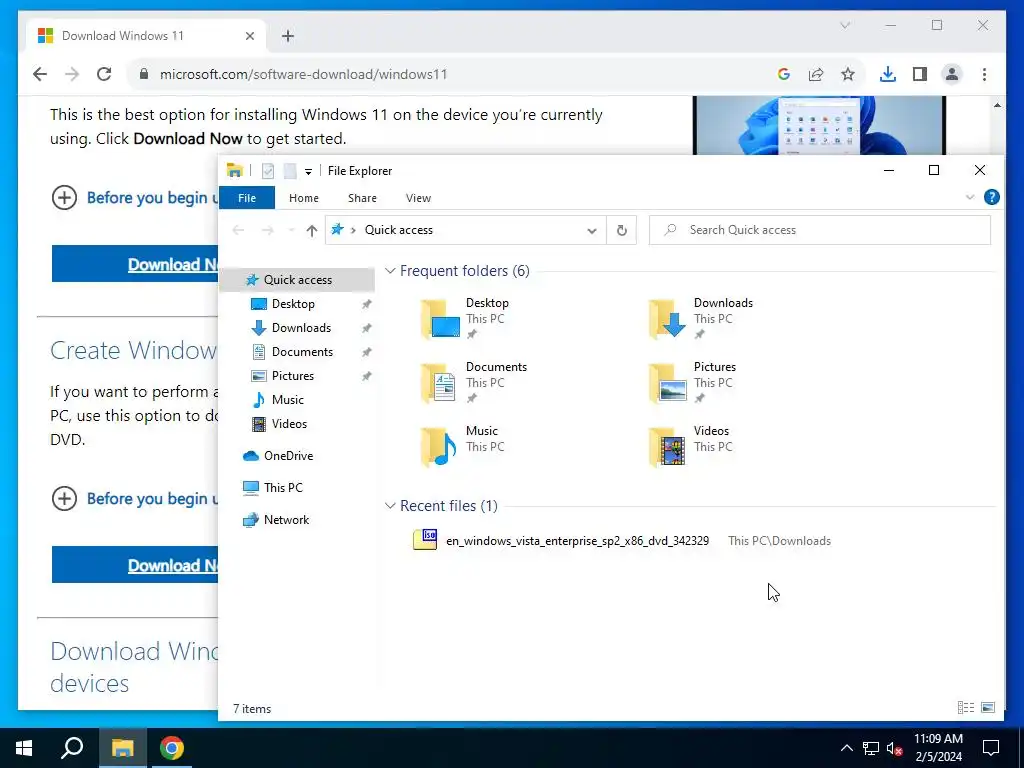
Task: Open a new Chrome tab with plus button
Action: [288, 36]
